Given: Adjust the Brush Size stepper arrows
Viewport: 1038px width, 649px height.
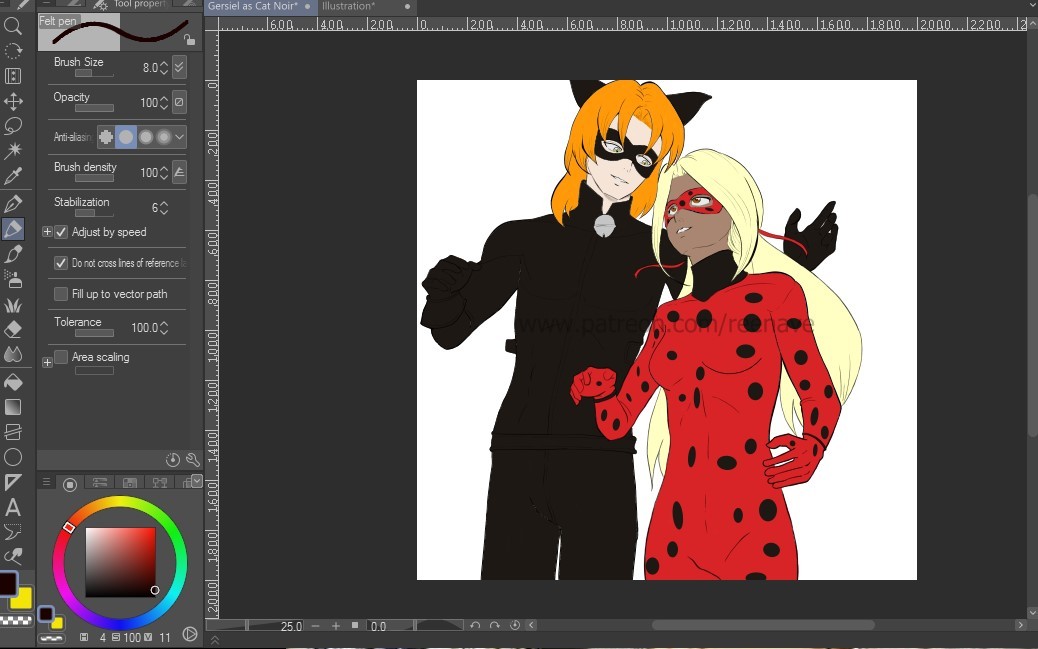Looking at the screenshot, I should click(164, 68).
